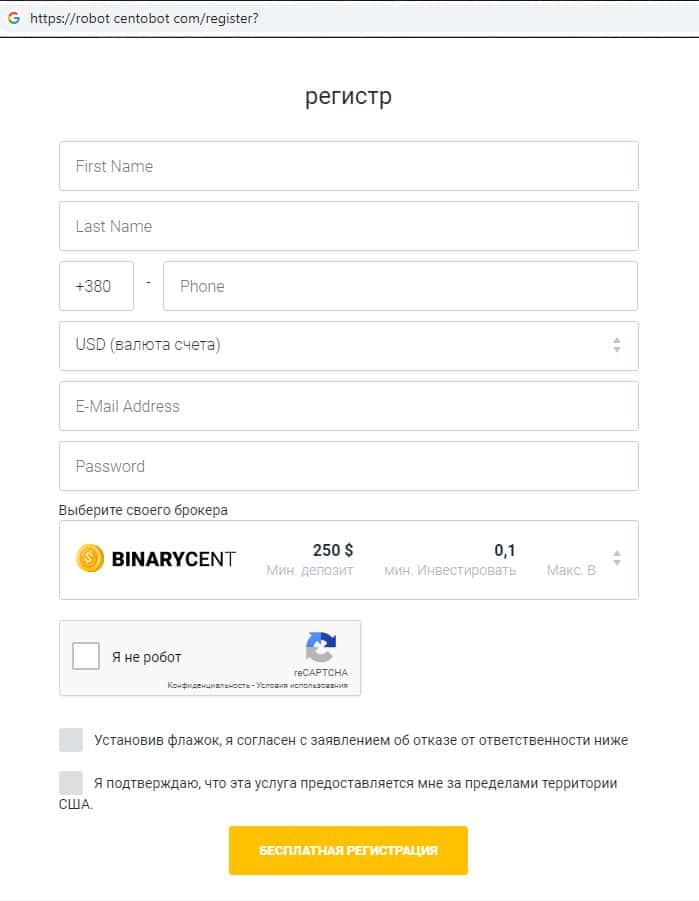The image size is (699, 901).
Task: Open reCAPTCHA "Конфиденциальность" link
Action: (198, 686)
